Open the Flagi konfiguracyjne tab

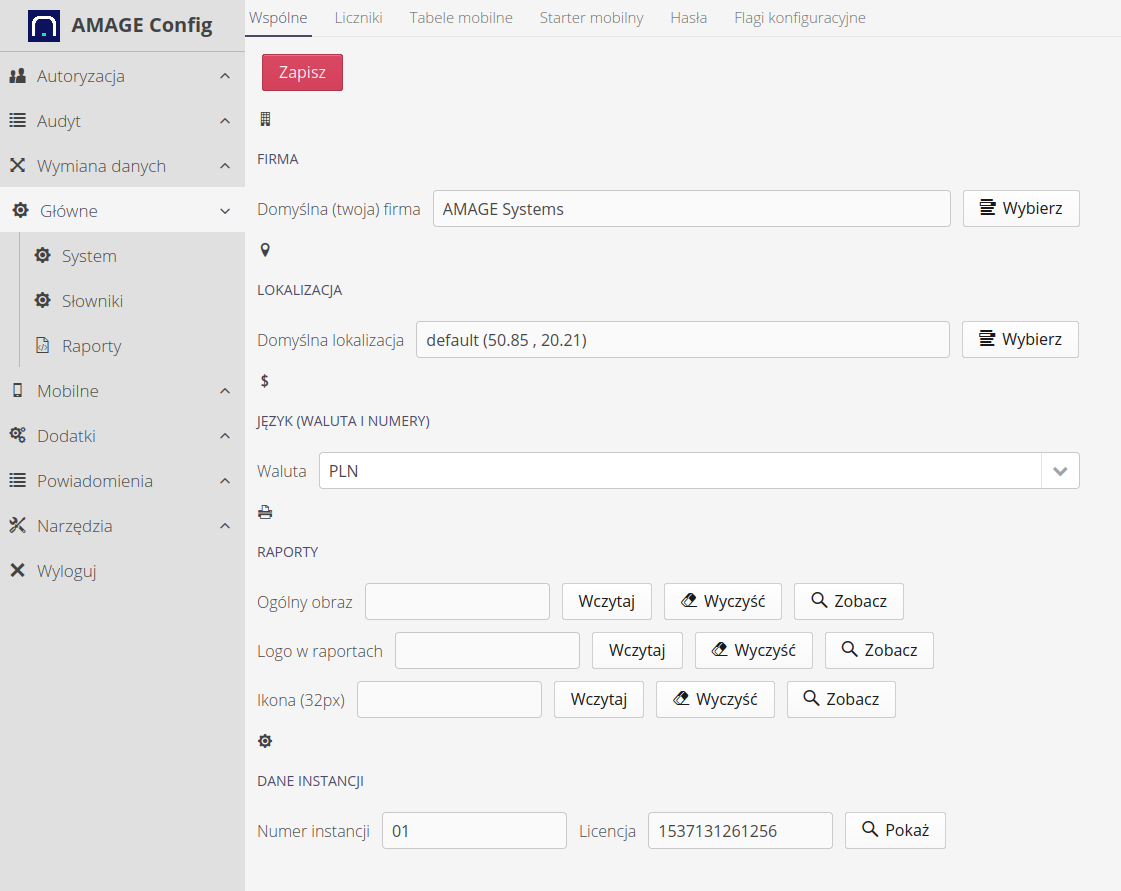coord(799,18)
